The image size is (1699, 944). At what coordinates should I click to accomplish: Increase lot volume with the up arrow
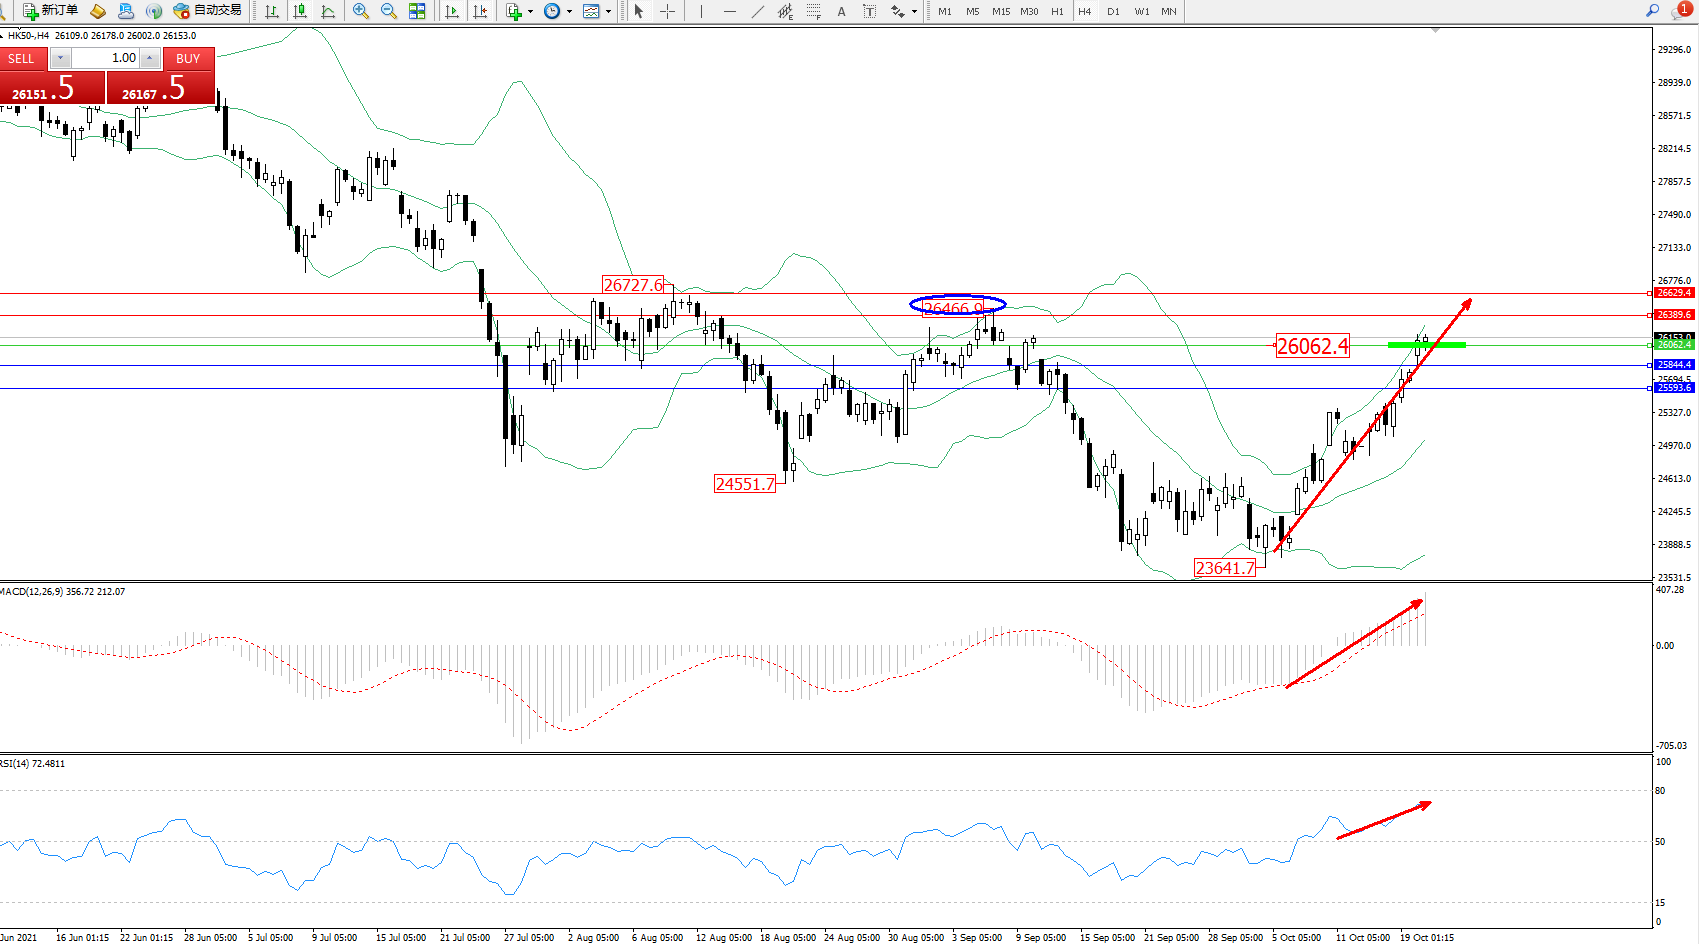[x=150, y=58]
